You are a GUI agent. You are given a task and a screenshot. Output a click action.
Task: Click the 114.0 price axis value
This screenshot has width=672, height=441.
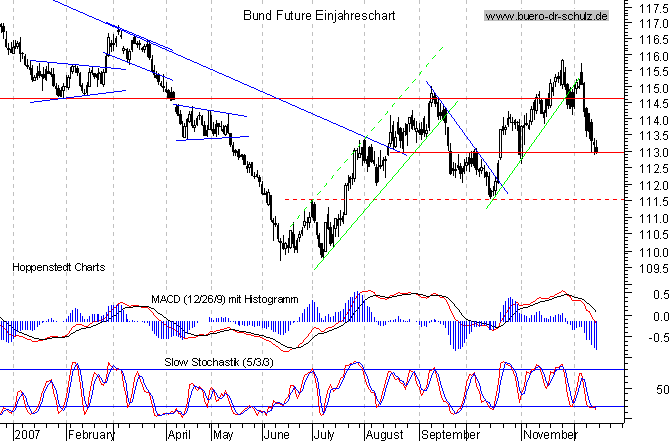point(654,120)
